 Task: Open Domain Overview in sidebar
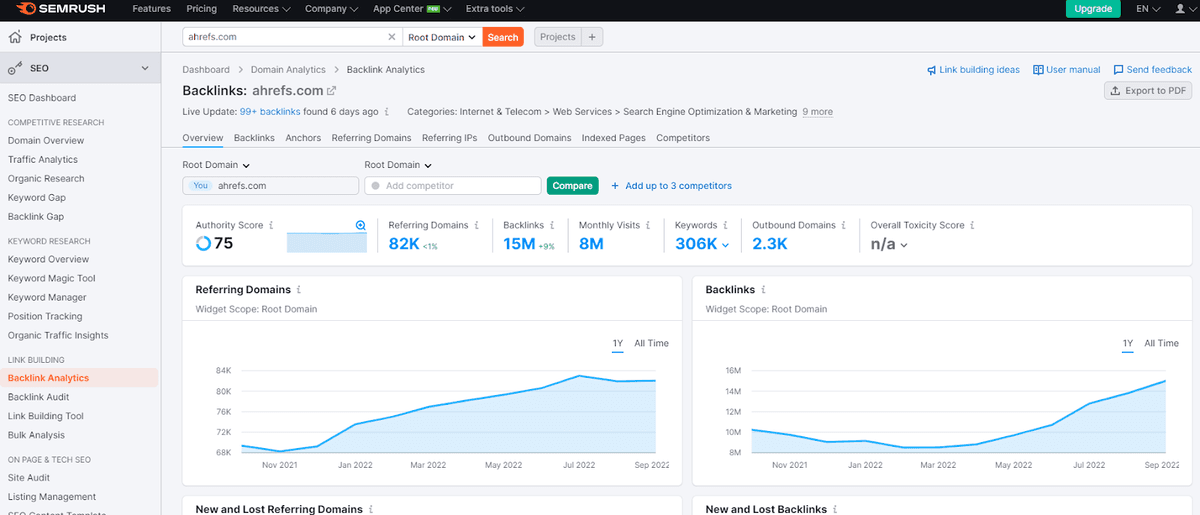pos(46,140)
